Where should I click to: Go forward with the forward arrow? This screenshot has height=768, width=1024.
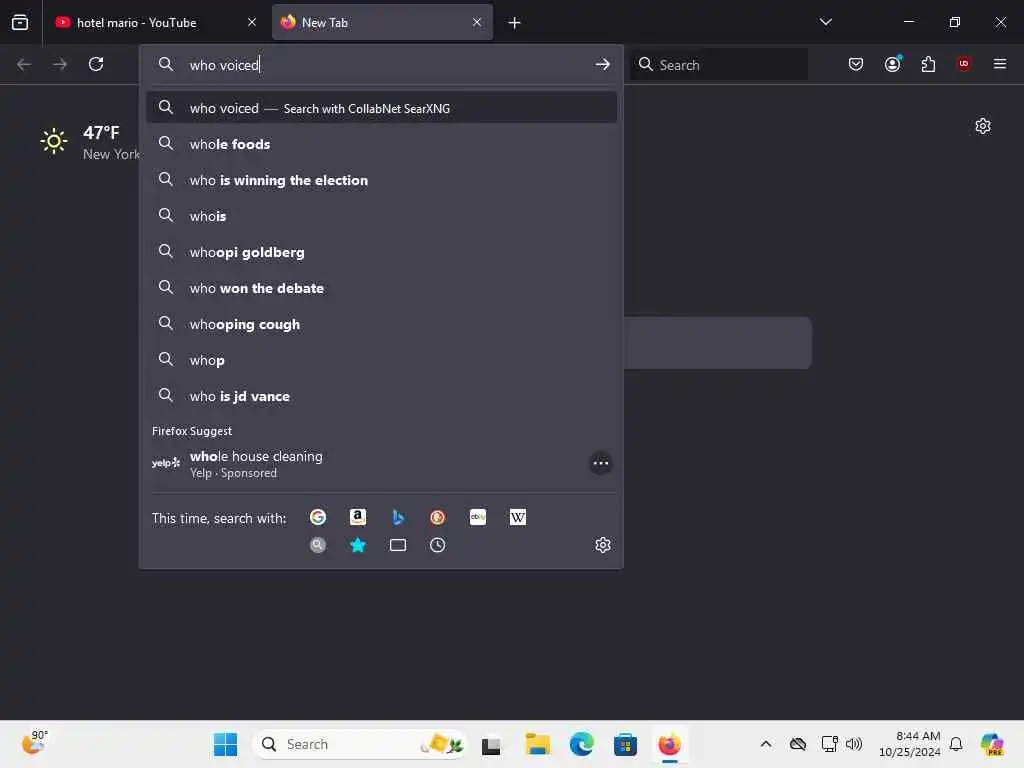(59, 64)
